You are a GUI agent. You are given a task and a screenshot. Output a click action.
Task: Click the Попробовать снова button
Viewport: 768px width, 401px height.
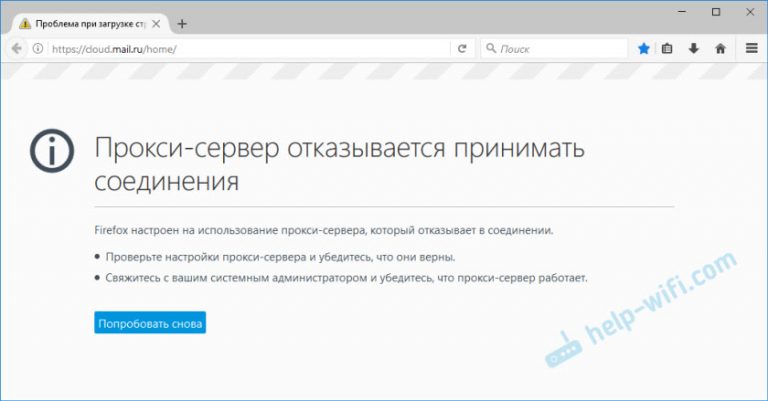click(150, 323)
